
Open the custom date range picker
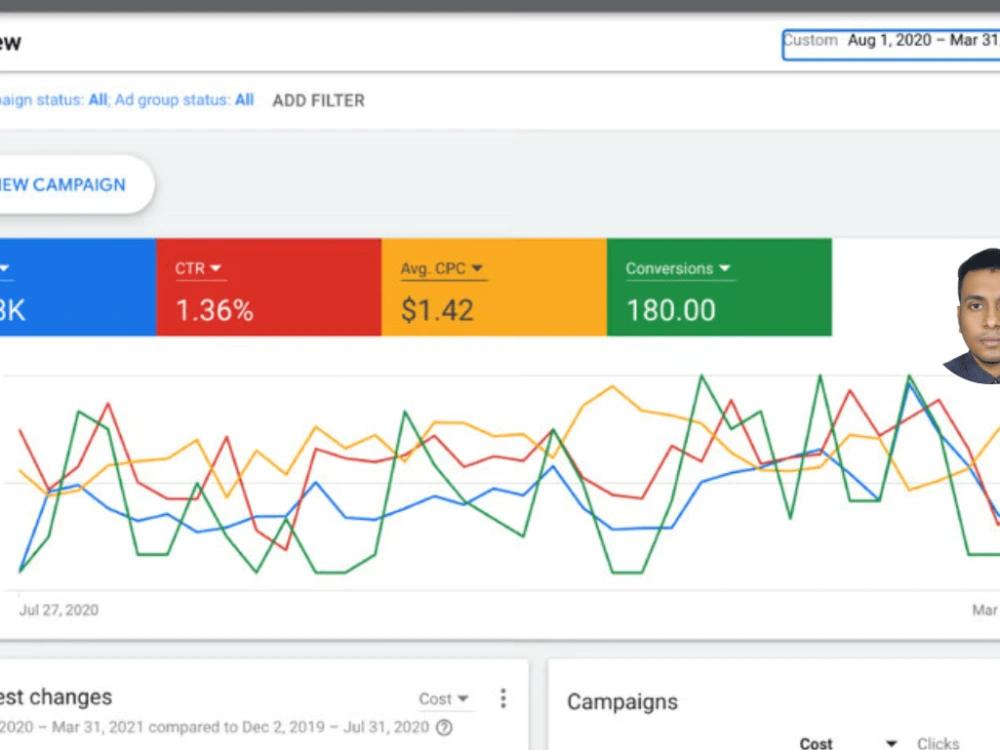coord(891,44)
